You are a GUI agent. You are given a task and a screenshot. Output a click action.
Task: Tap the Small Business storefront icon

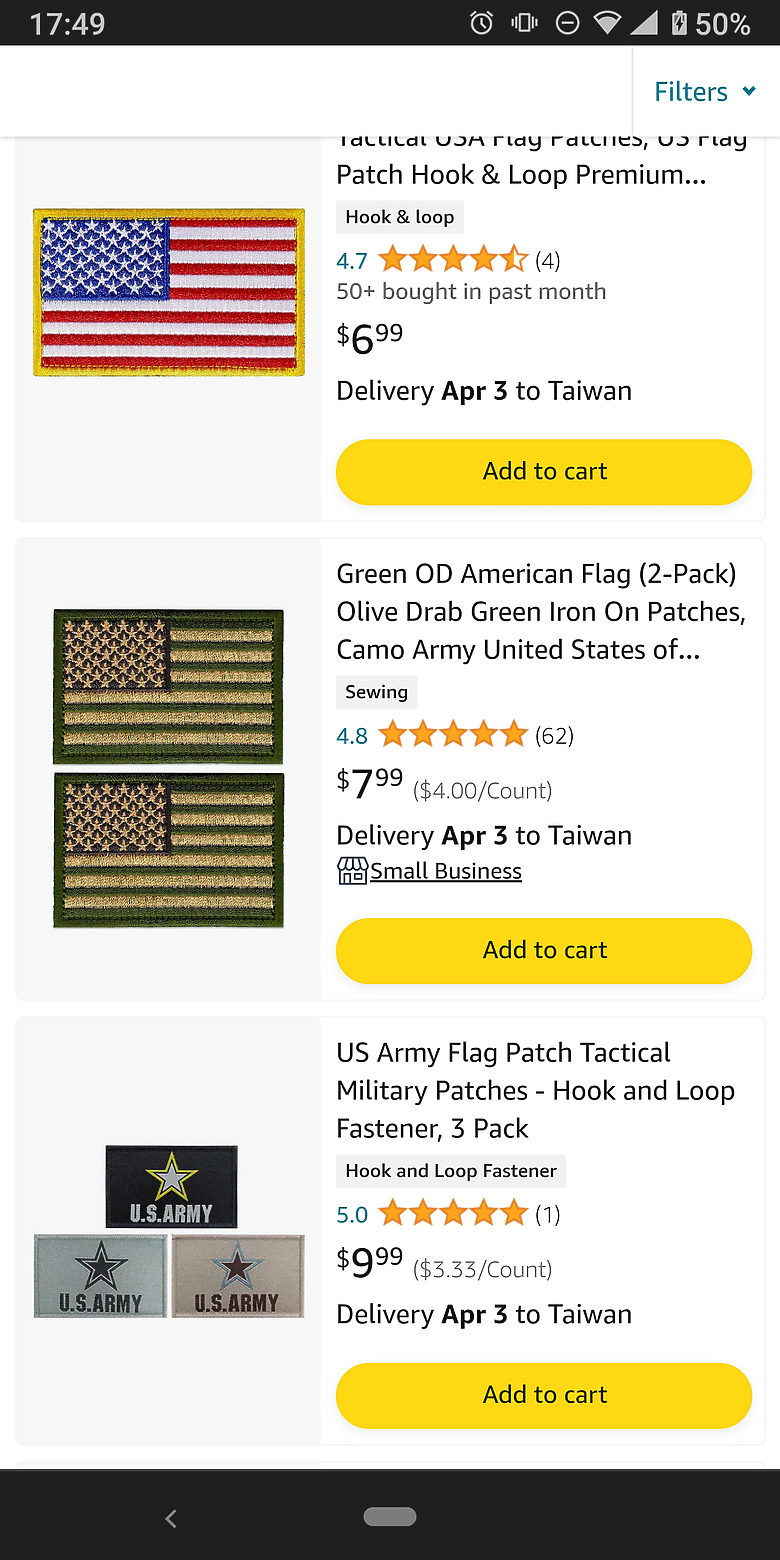click(x=352, y=871)
